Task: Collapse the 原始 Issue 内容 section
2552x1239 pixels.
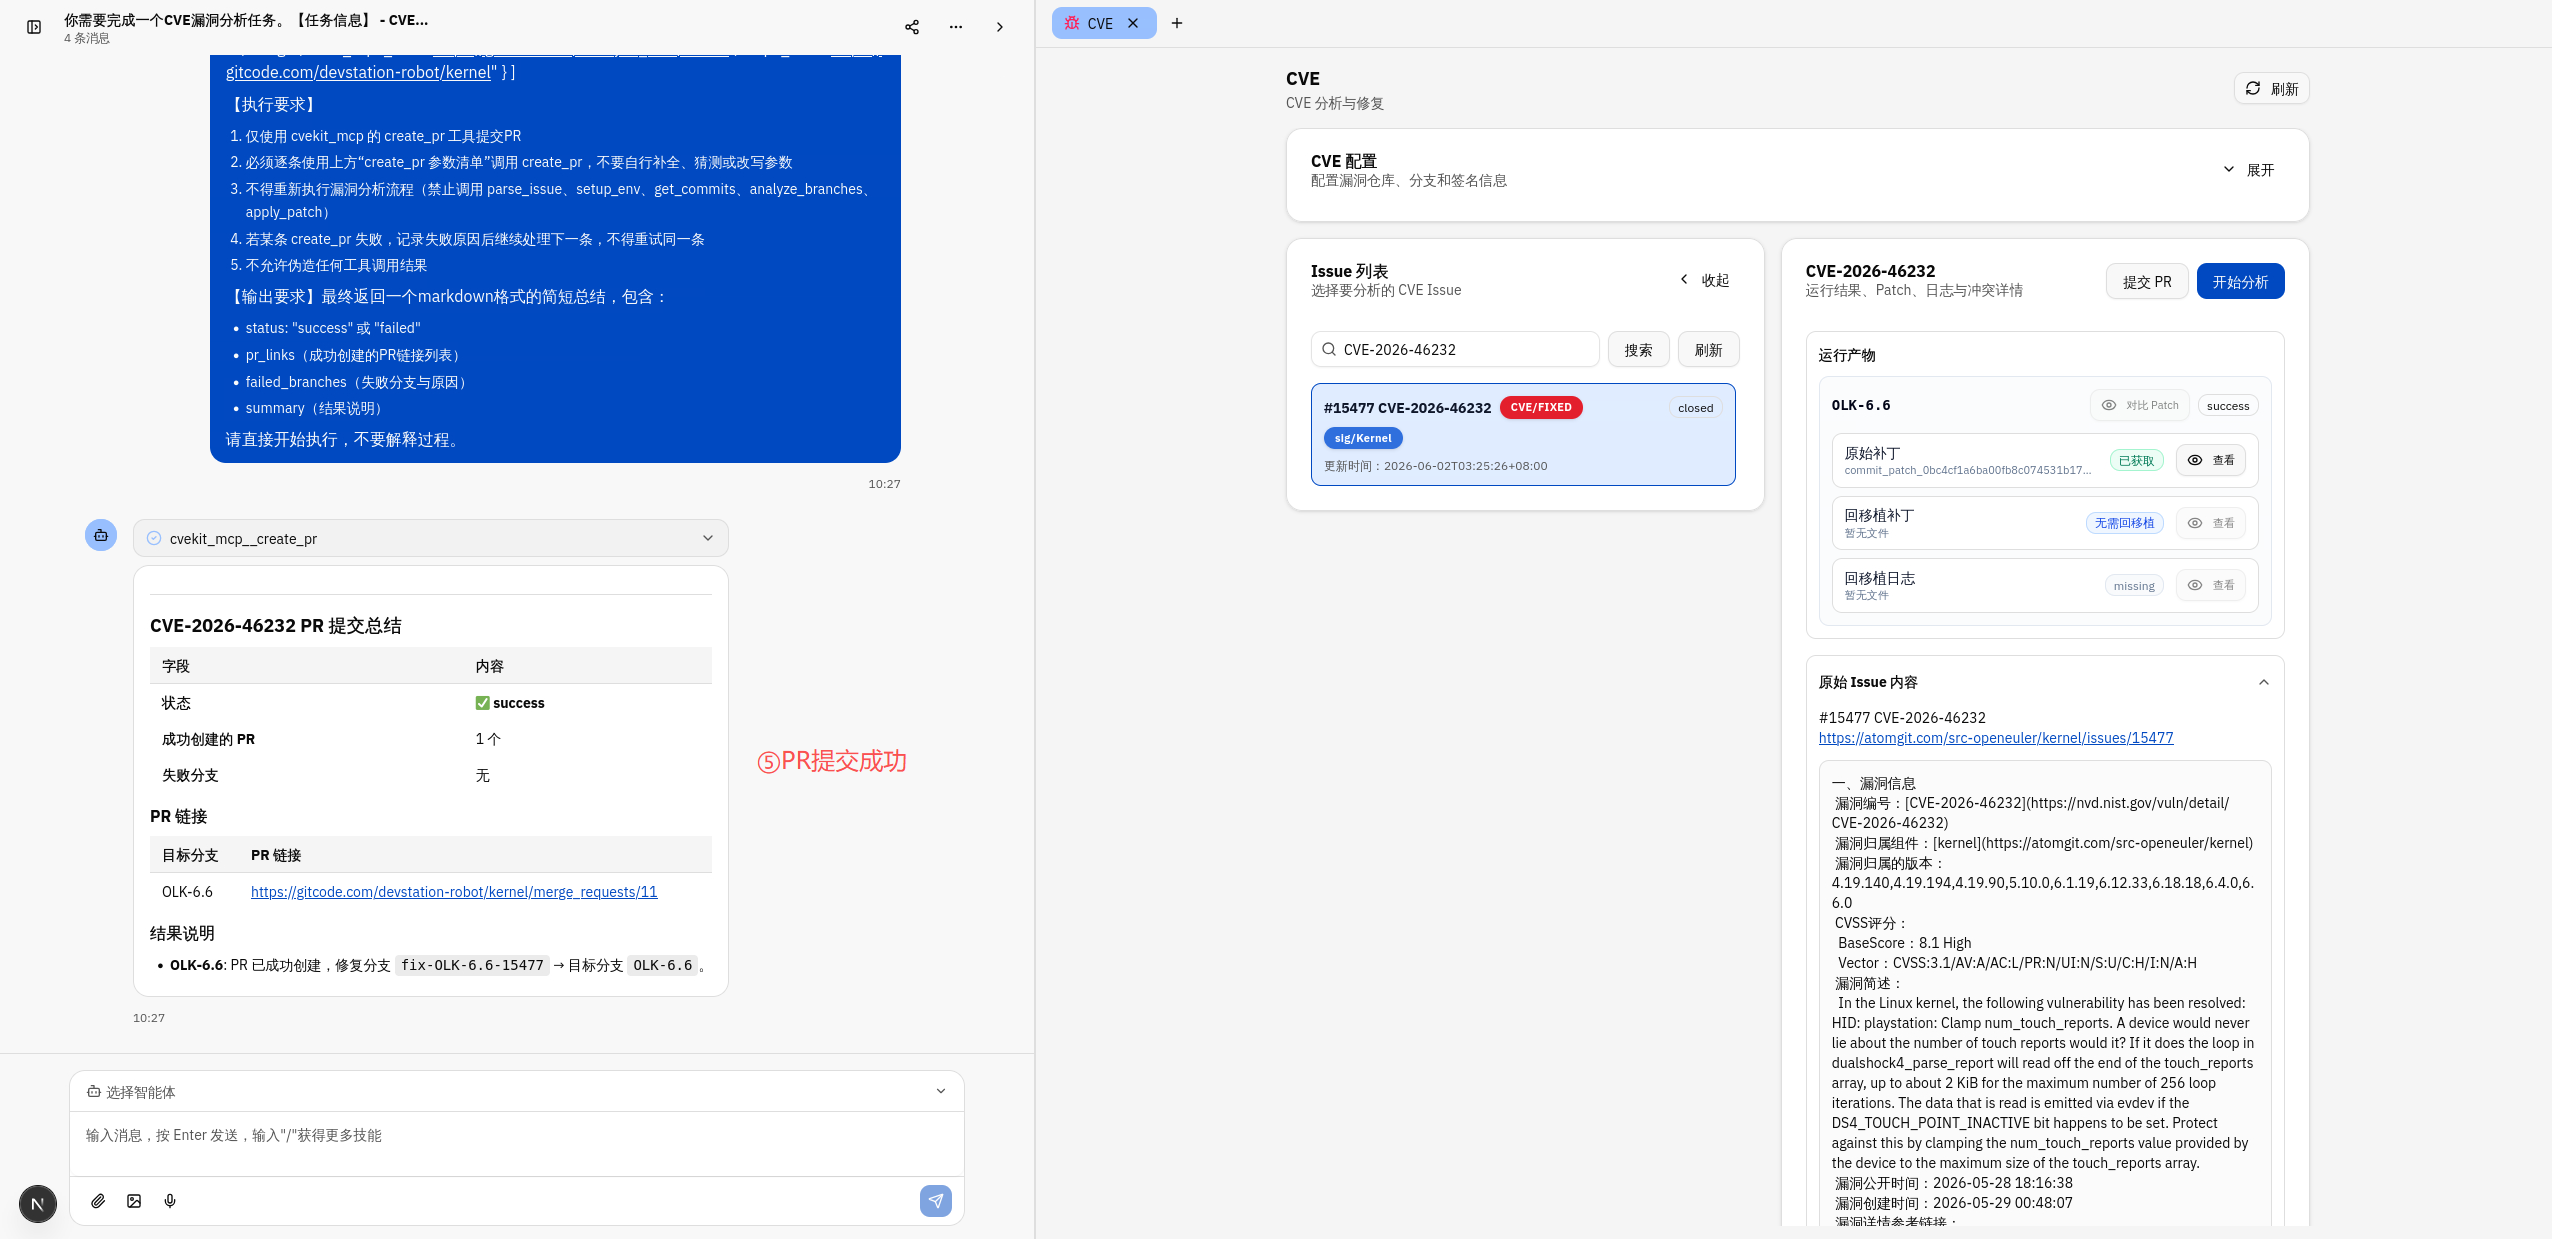Action: [2264, 682]
